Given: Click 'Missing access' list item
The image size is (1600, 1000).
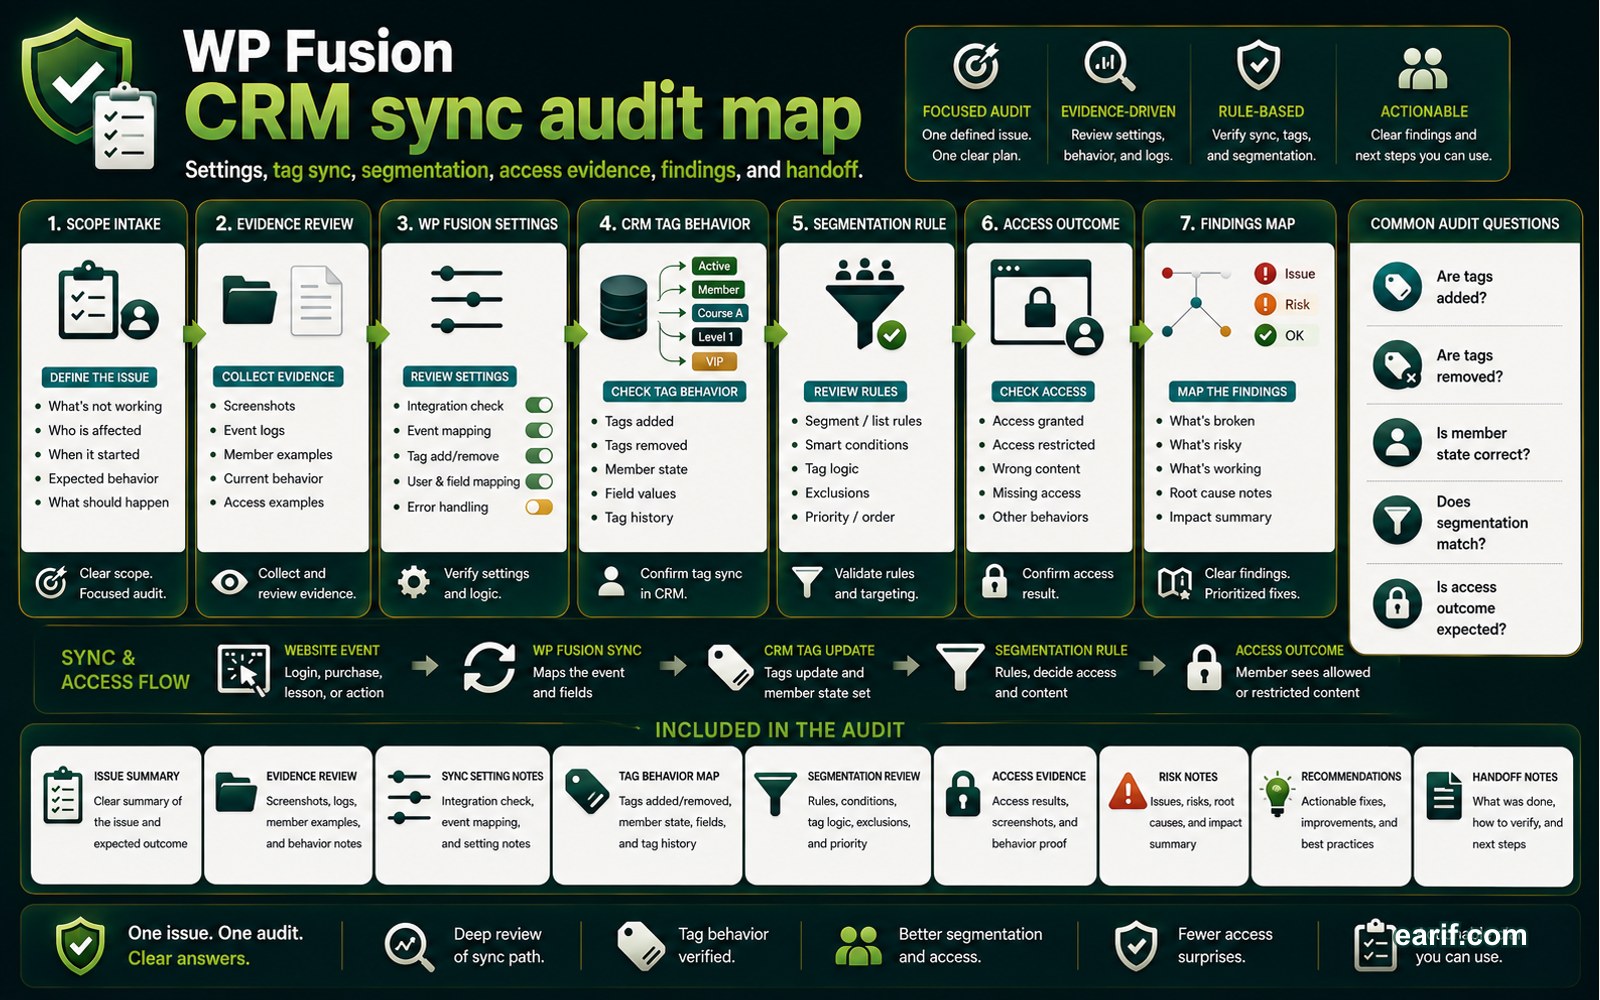Looking at the screenshot, I should point(1036,493).
